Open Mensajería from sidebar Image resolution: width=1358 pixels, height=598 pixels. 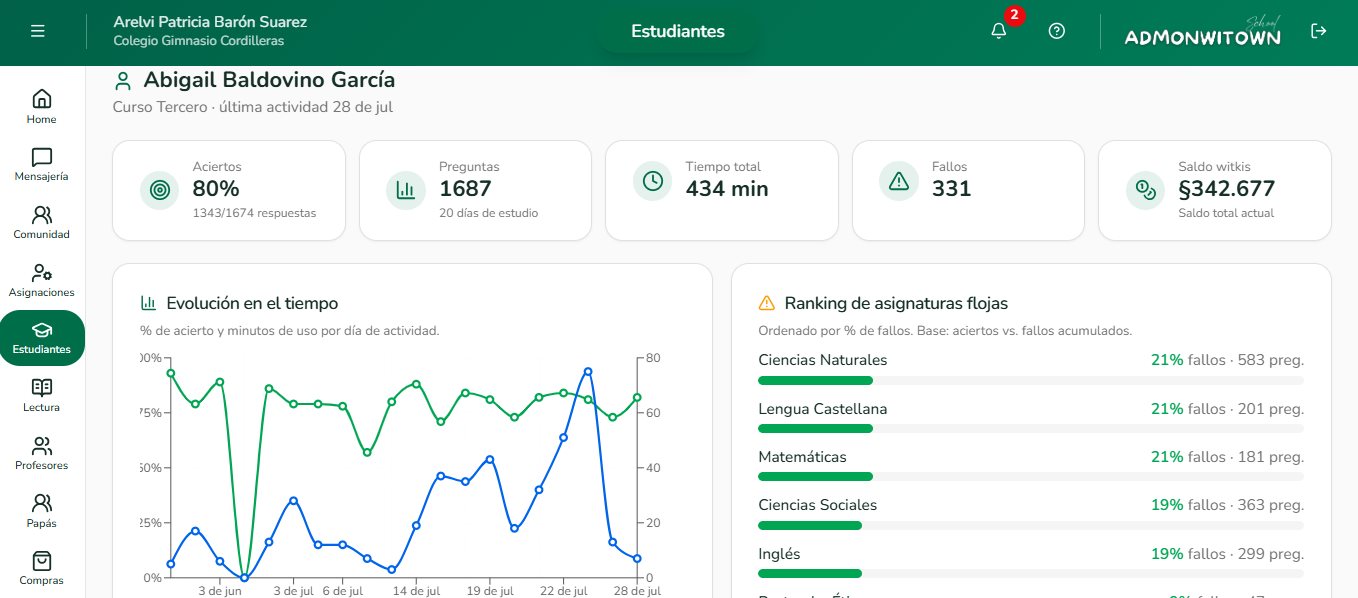[x=42, y=165]
